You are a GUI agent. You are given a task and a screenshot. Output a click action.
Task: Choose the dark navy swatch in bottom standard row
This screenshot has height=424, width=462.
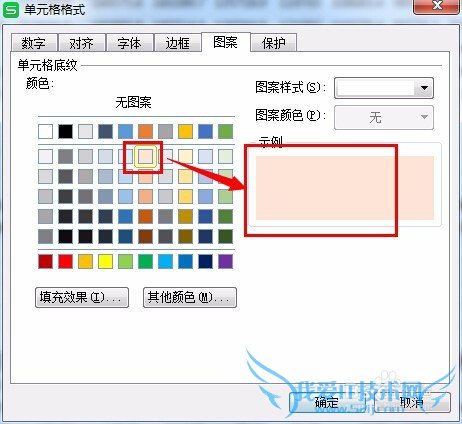(x=205, y=261)
